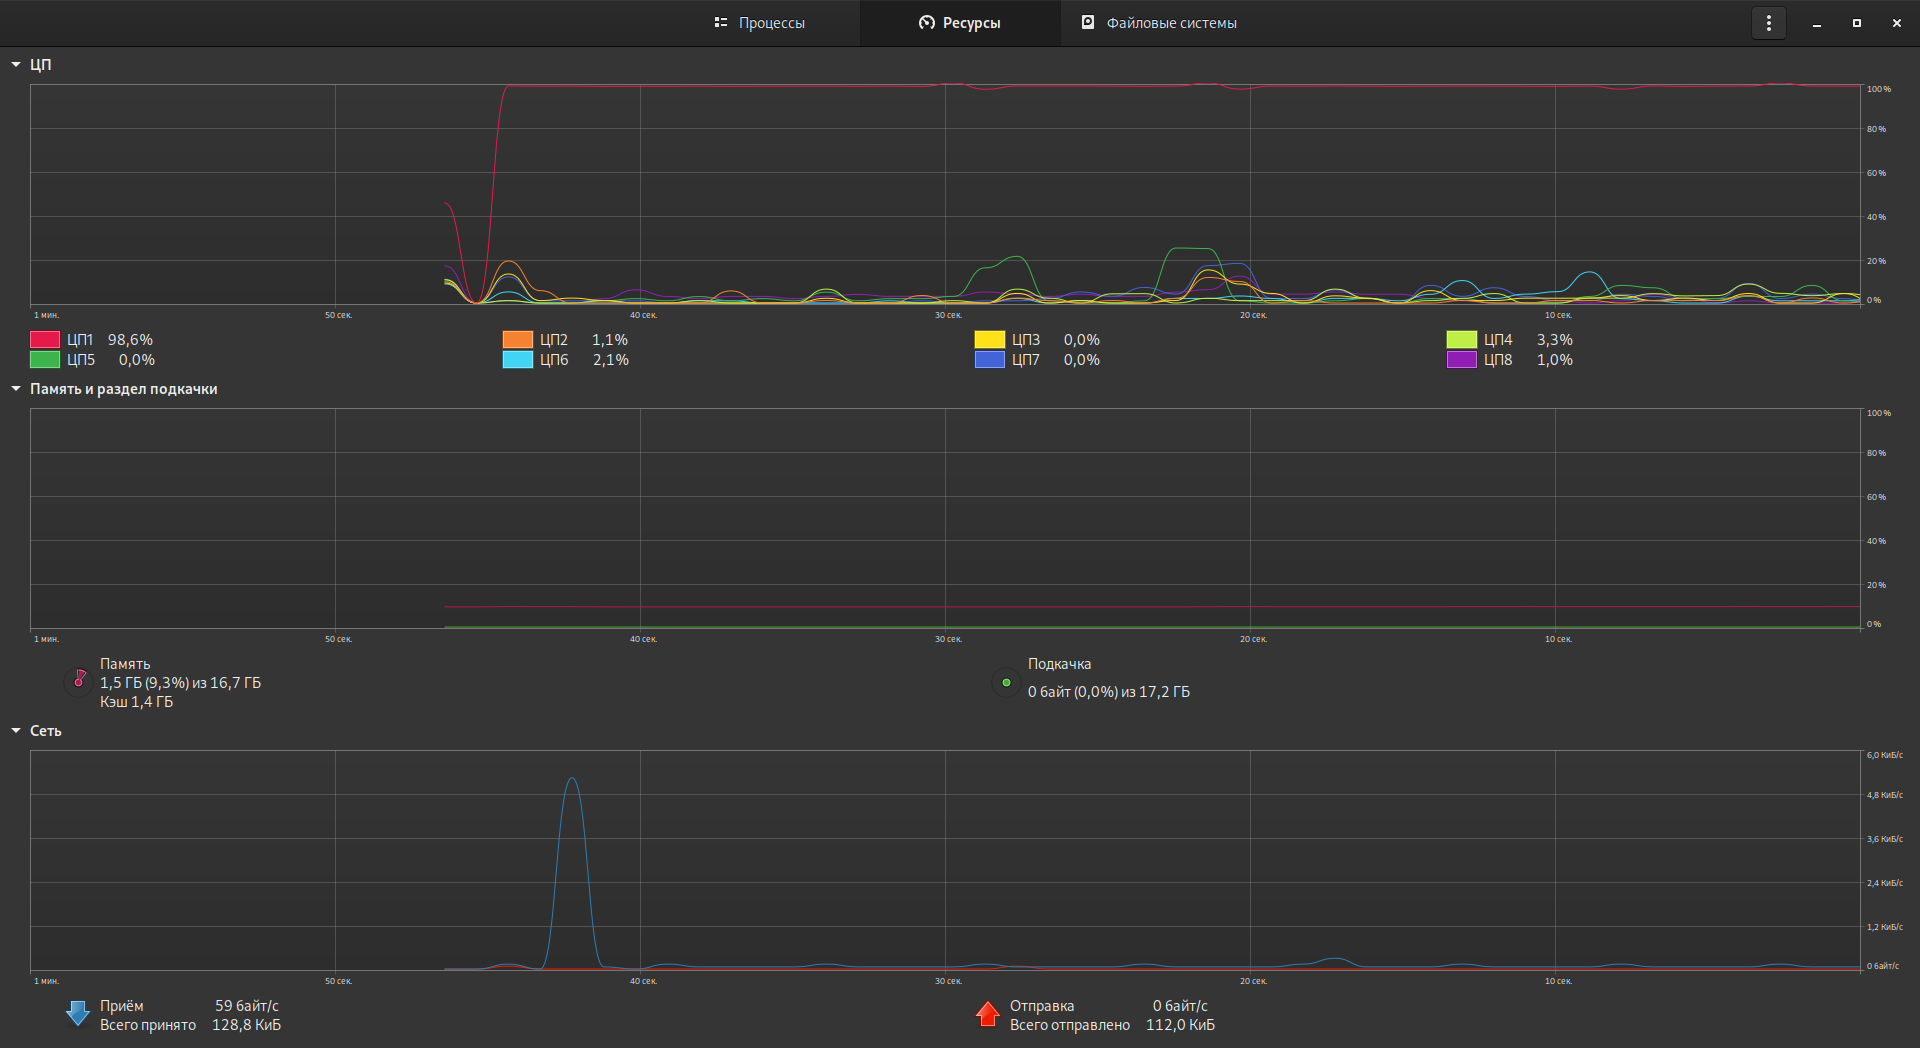Click the blue receive arrow icon
The height and width of the screenshot is (1048, 1920).
tap(78, 1014)
